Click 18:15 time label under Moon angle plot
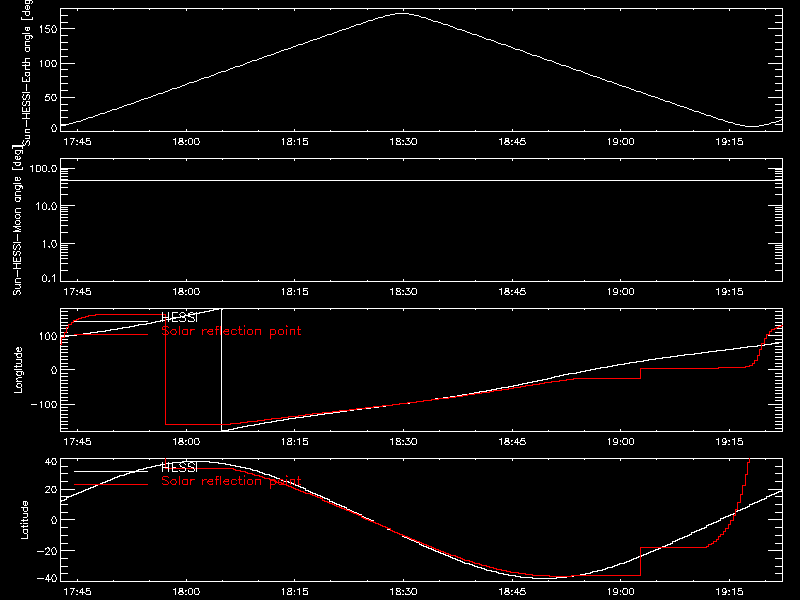The width and height of the screenshot is (800, 600). [x=295, y=292]
